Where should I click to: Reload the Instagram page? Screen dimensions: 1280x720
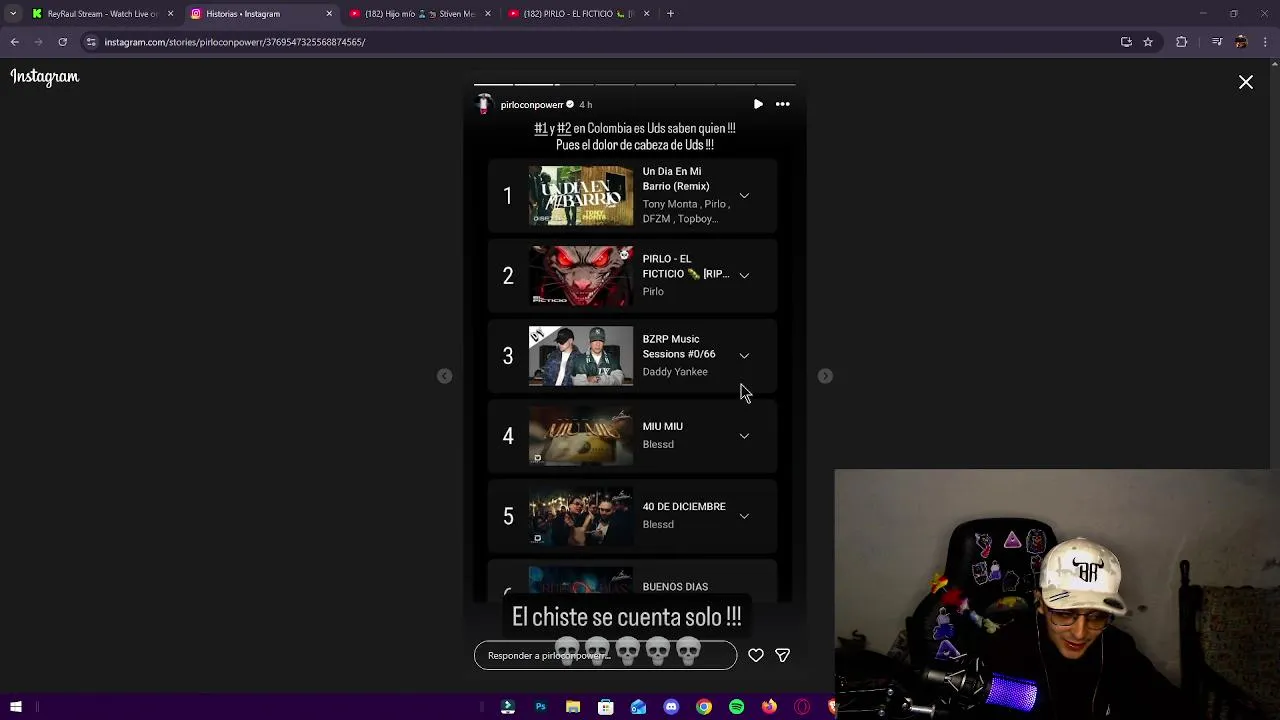(x=62, y=42)
